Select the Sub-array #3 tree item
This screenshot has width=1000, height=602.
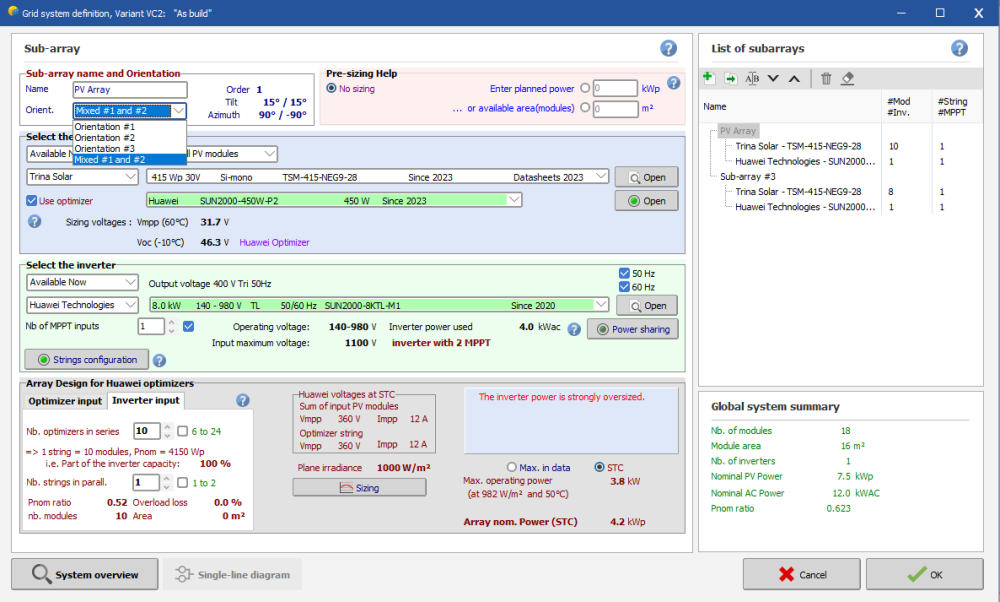pyautogui.click(x=749, y=176)
